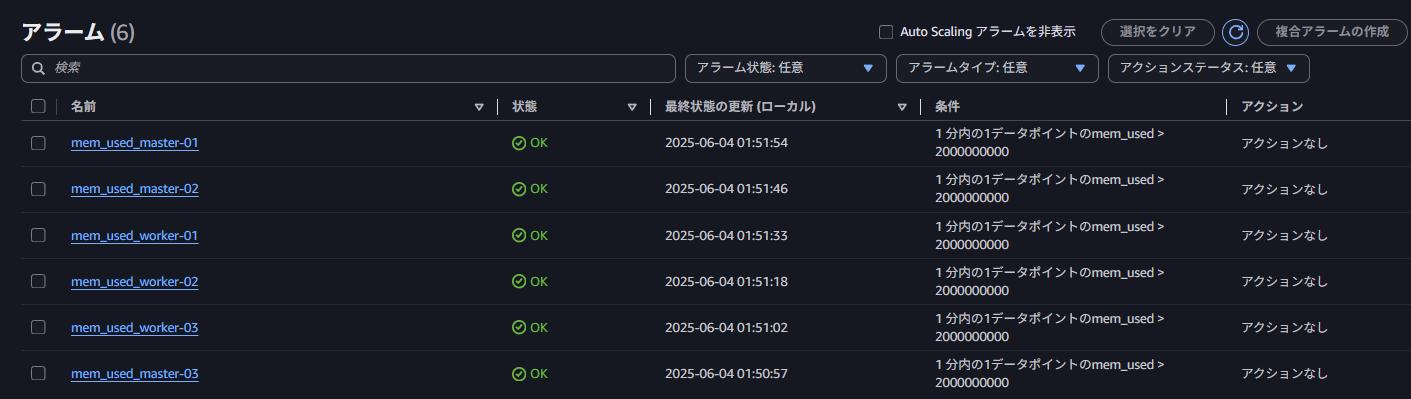1411x399 pixels.
Task: Sort by 最終状態の更新 column arrow
Action: pyautogui.click(x=903, y=106)
